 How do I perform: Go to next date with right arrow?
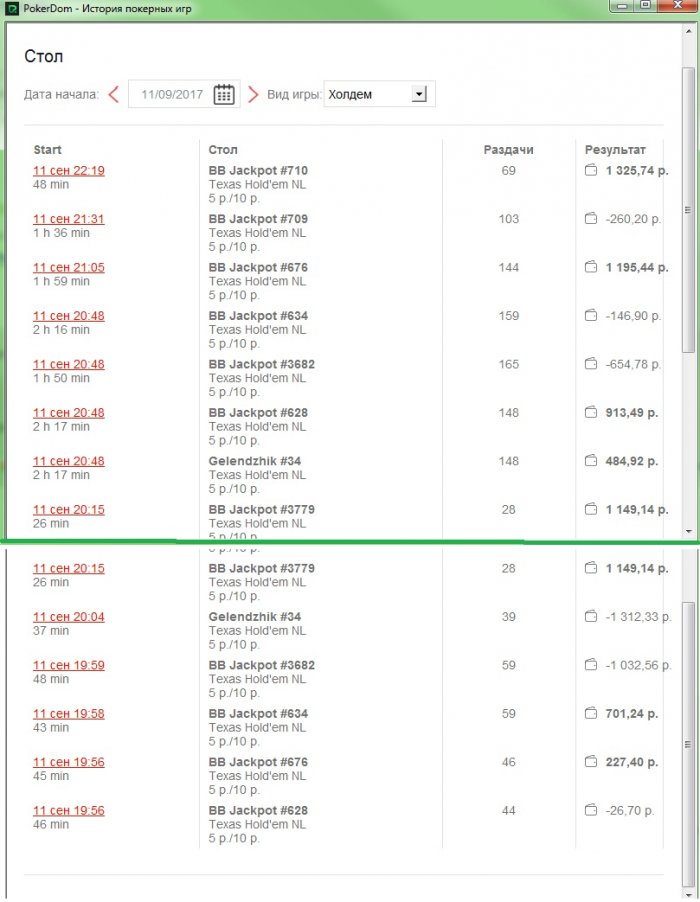(x=253, y=94)
